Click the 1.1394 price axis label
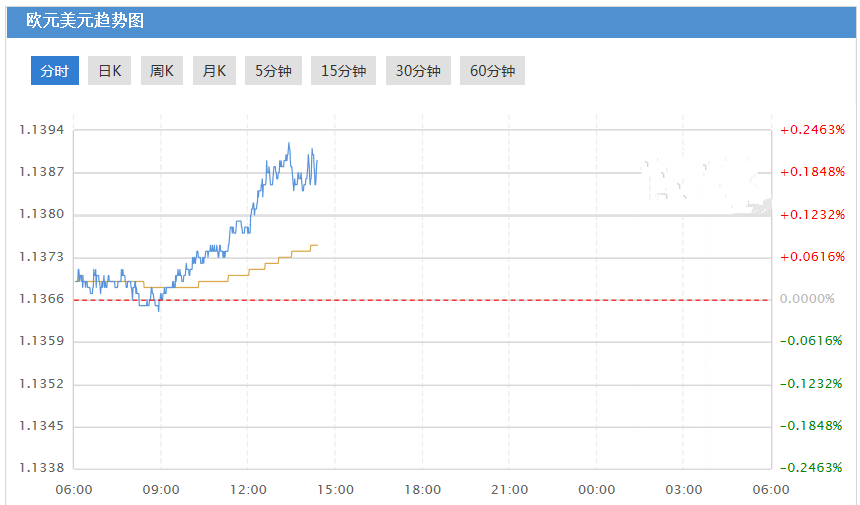Image resolution: width=860 pixels, height=505 pixels. tap(41, 130)
